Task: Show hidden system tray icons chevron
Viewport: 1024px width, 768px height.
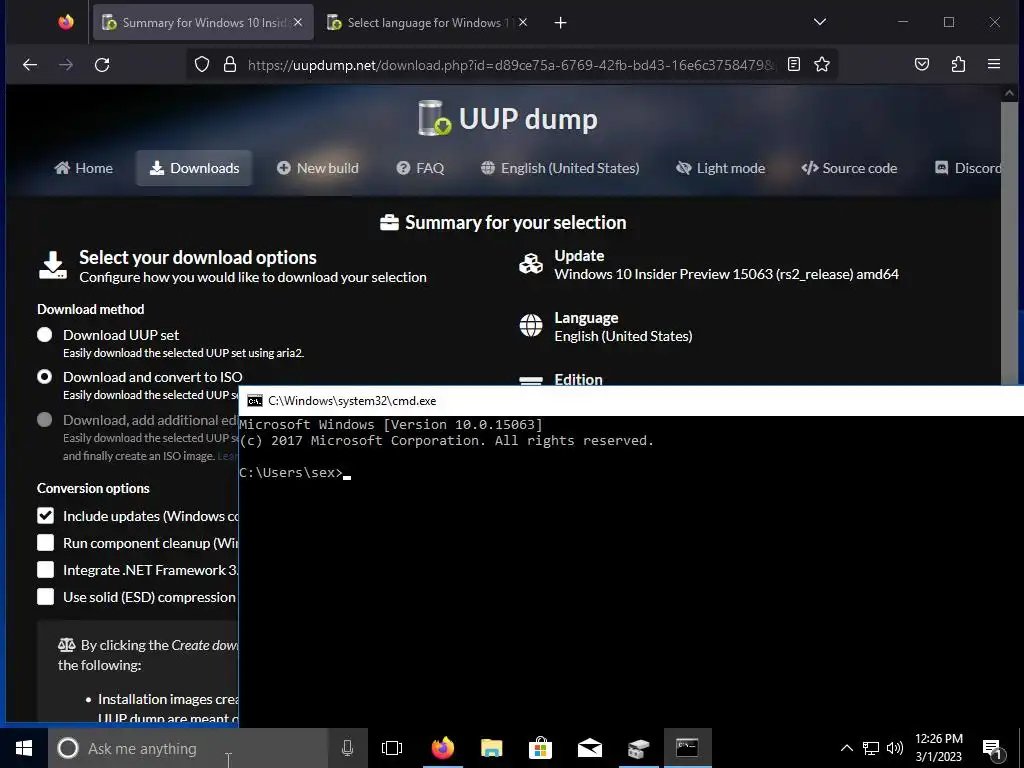Action: [846, 748]
